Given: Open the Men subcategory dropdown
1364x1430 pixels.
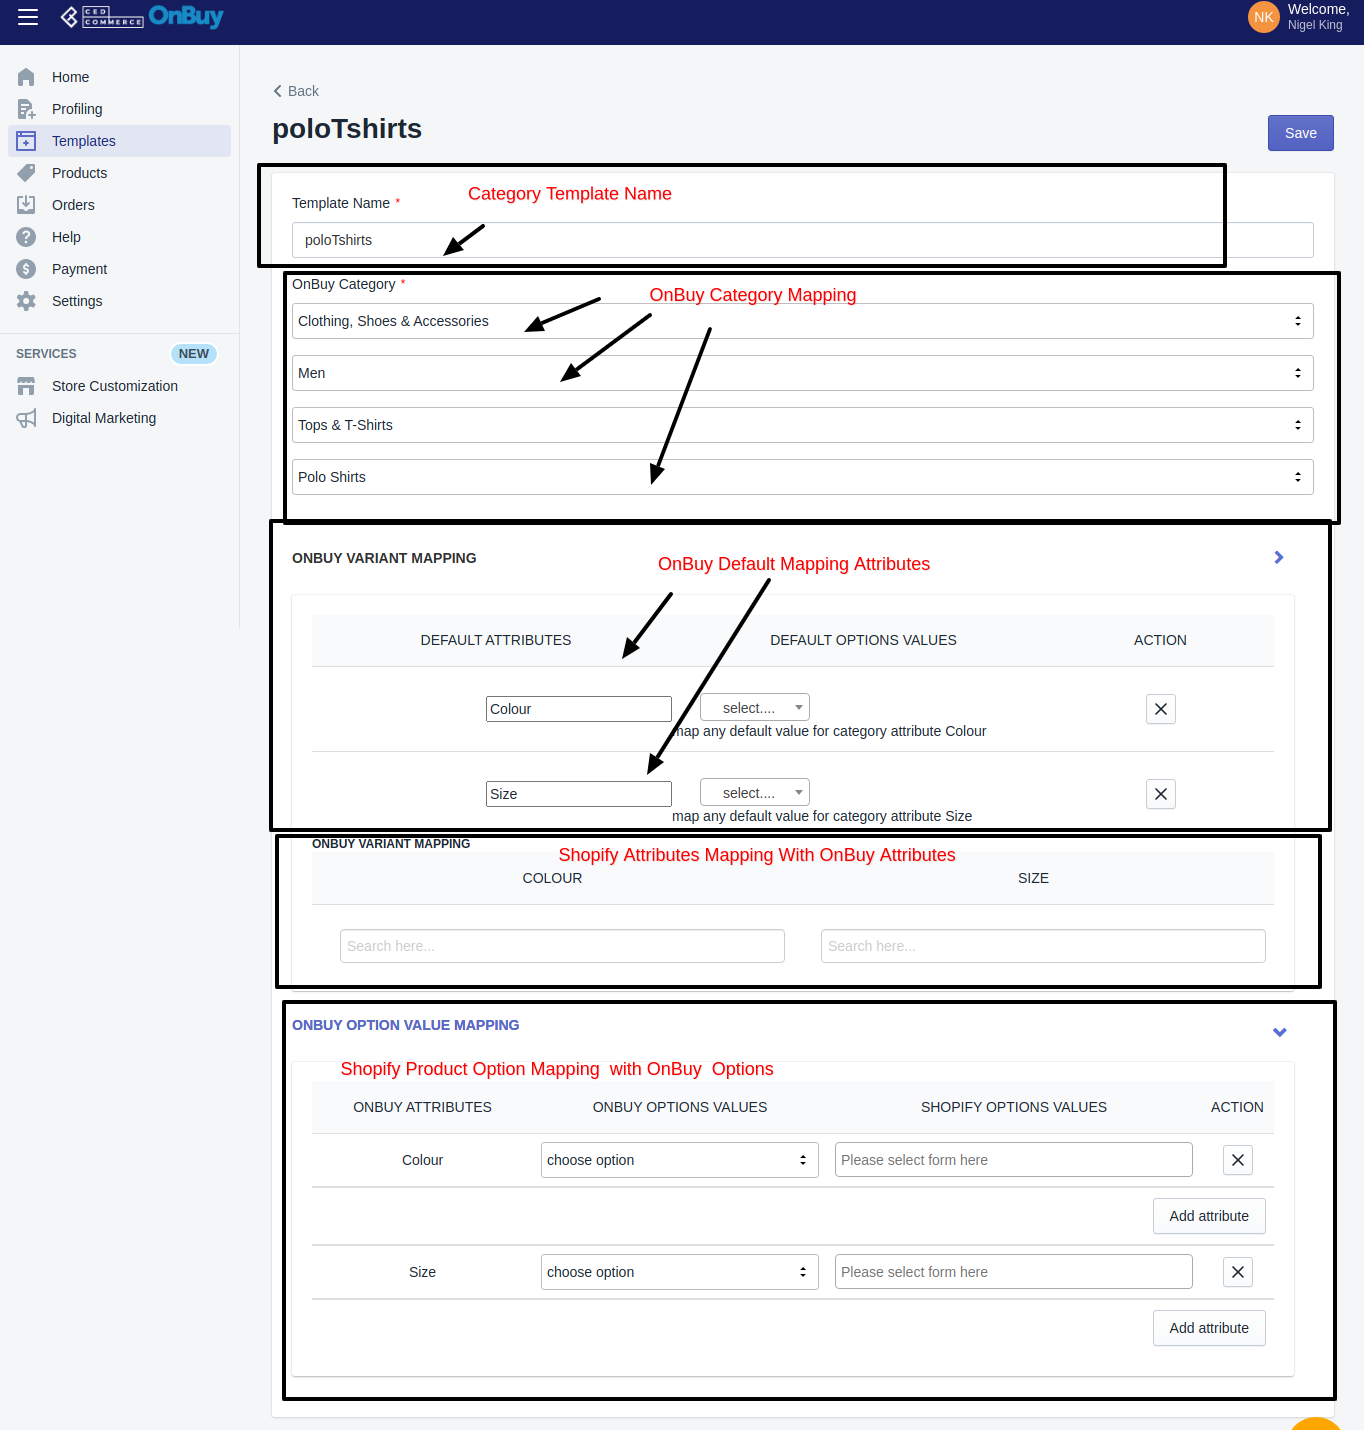Looking at the screenshot, I should [x=802, y=373].
